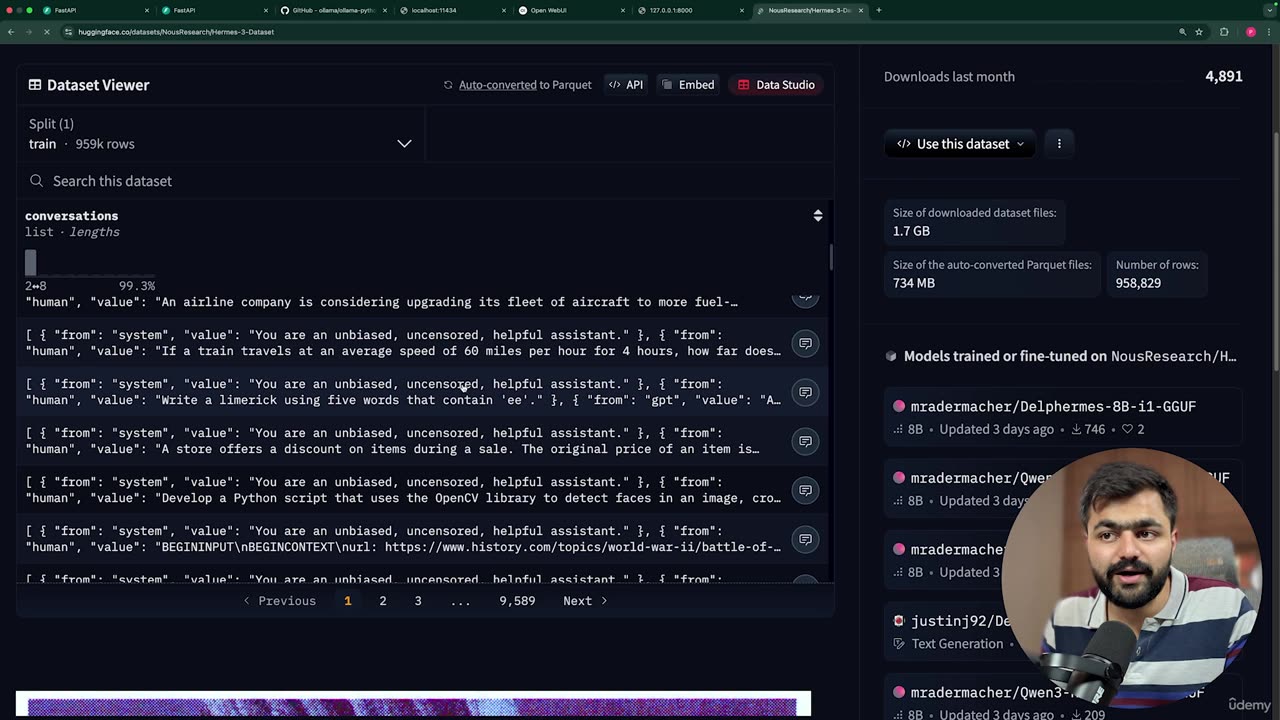Screen dimensions: 1280x720
Task: Open row detail icon for store discount row
Action: (x=805, y=441)
